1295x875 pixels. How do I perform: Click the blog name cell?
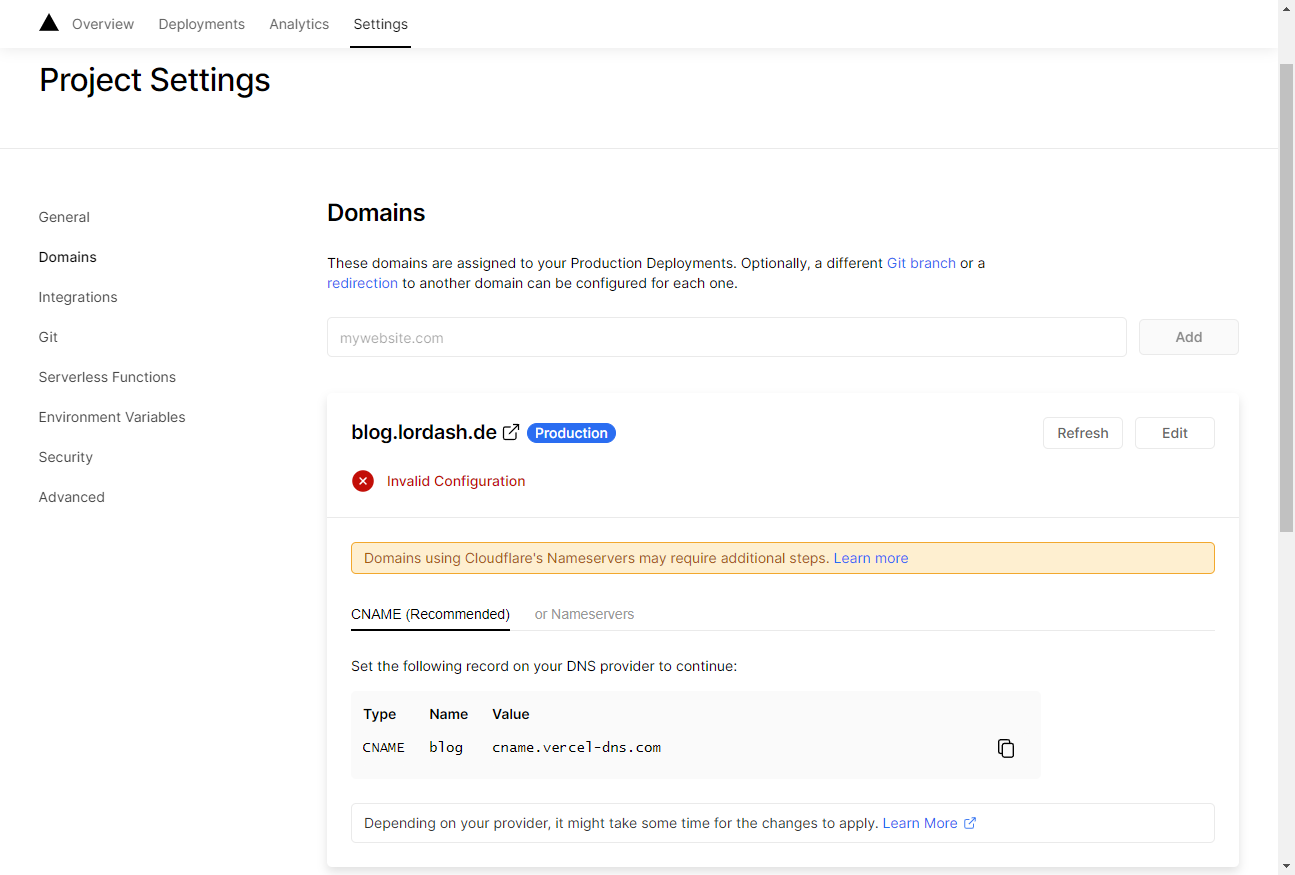[446, 747]
